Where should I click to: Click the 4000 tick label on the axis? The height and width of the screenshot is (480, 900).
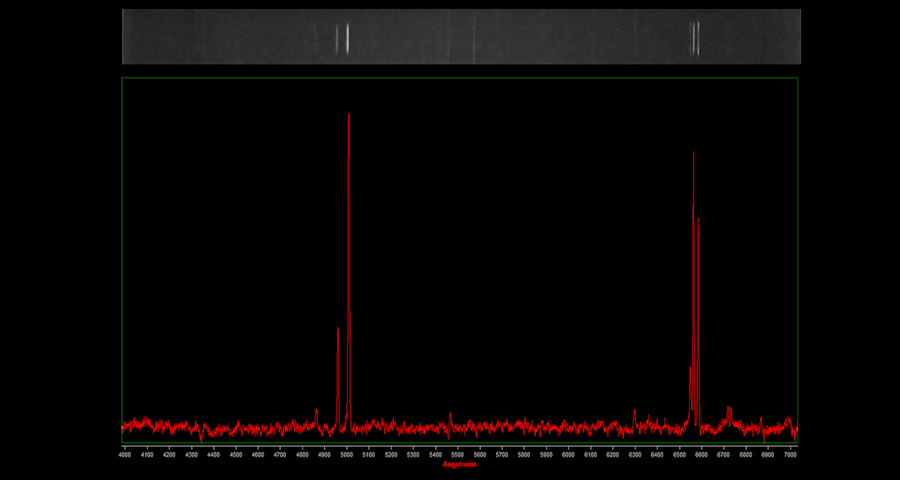[x=125, y=455]
